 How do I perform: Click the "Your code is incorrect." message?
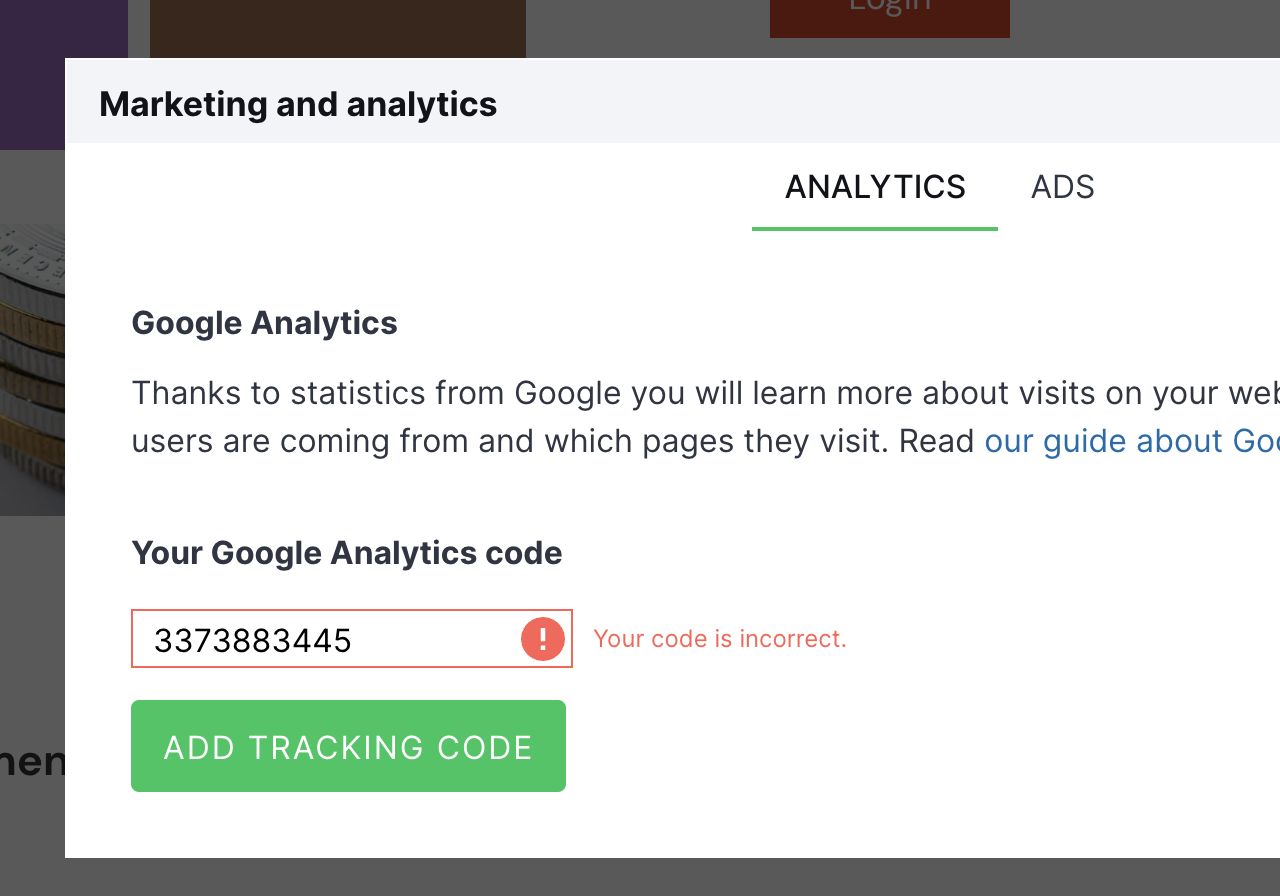pos(720,639)
